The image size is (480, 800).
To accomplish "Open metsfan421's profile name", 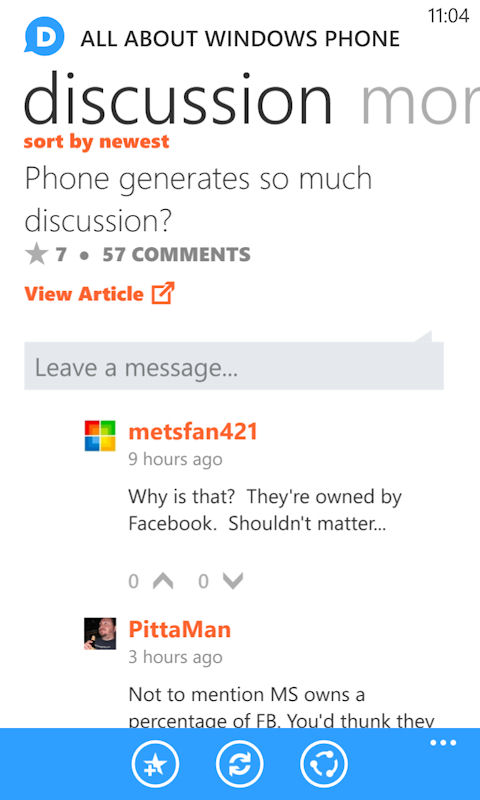I will point(193,432).
